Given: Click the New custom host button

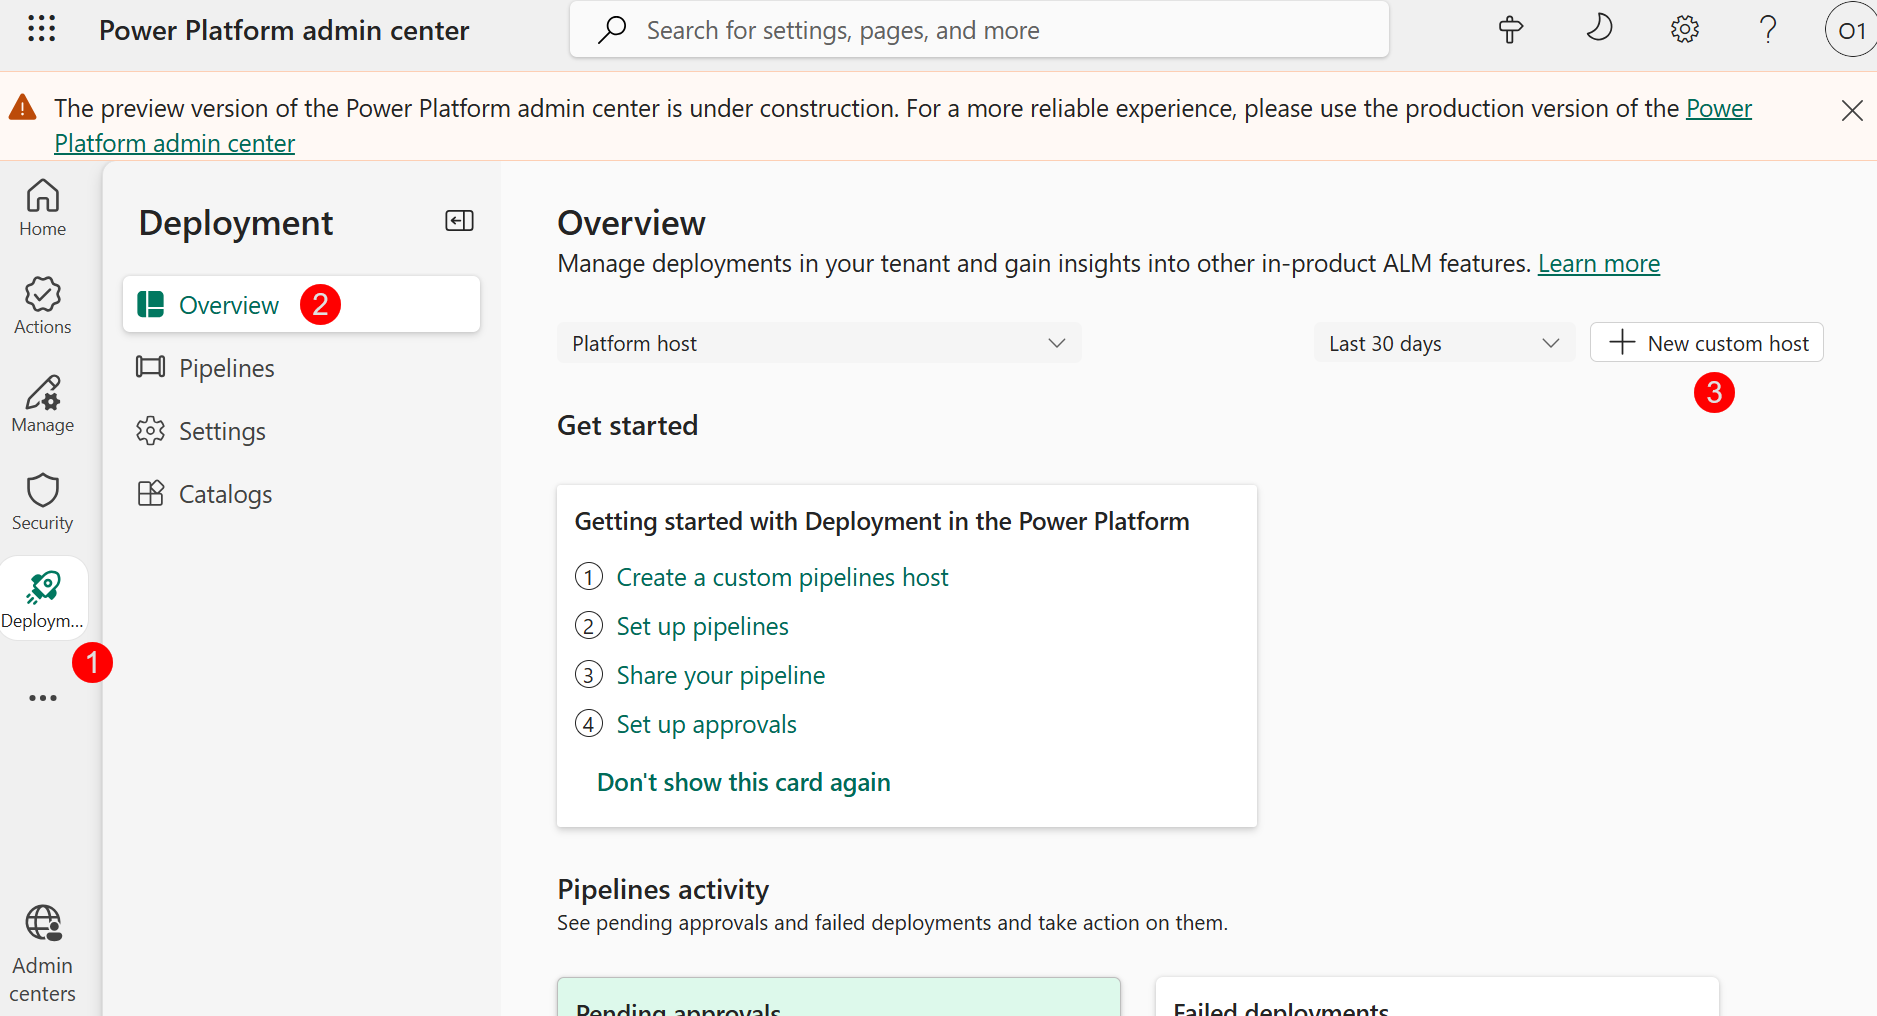Looking at the screenshot, I should point(1706,343).
